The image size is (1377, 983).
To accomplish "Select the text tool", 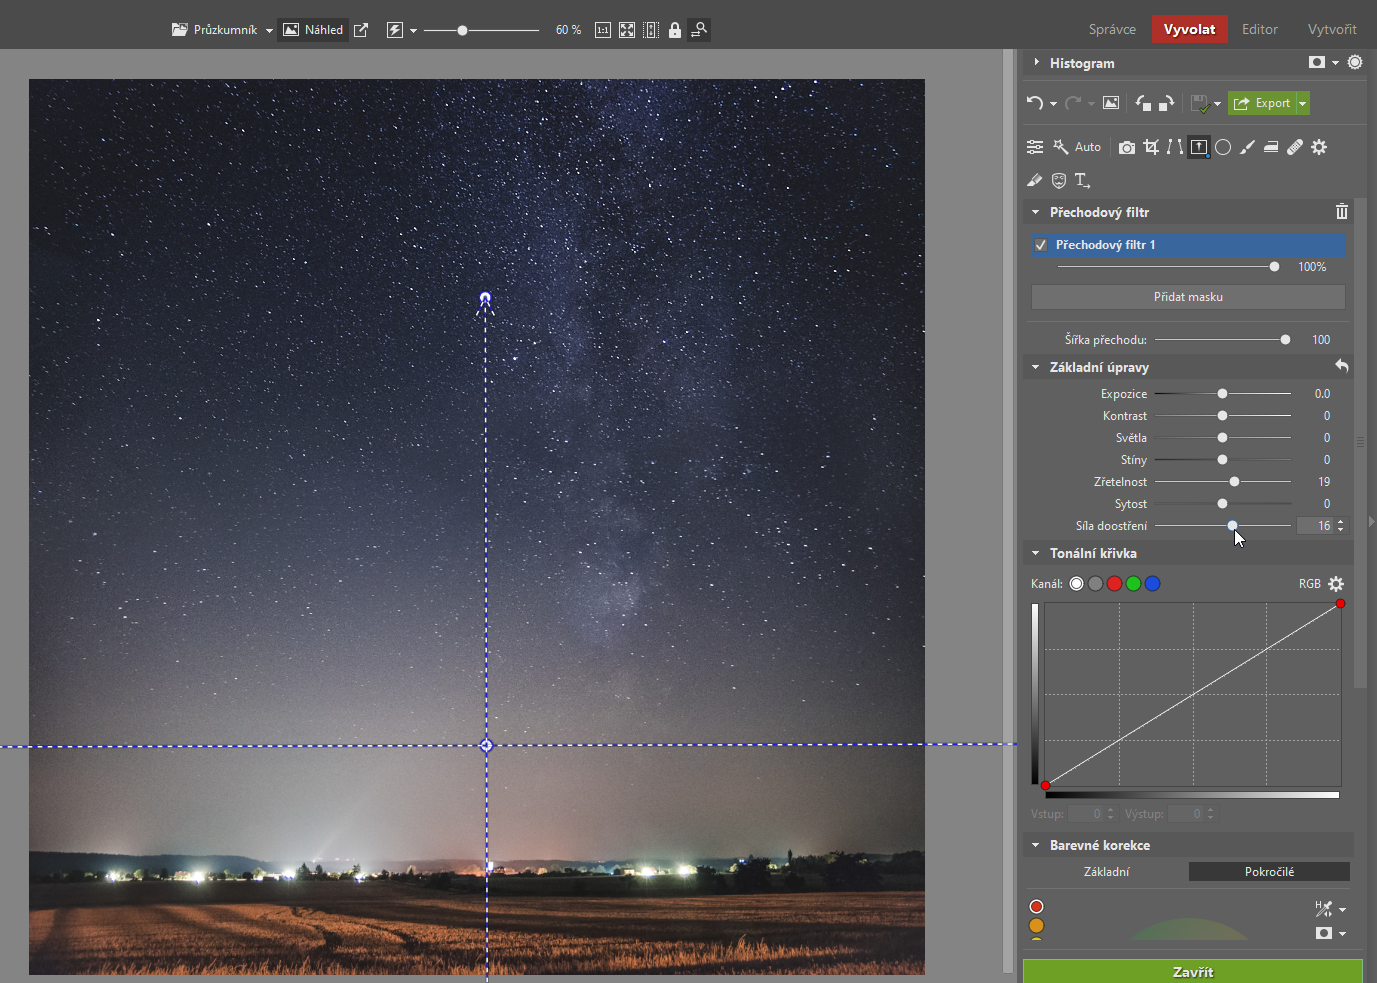I will [x=1083, y=180].
